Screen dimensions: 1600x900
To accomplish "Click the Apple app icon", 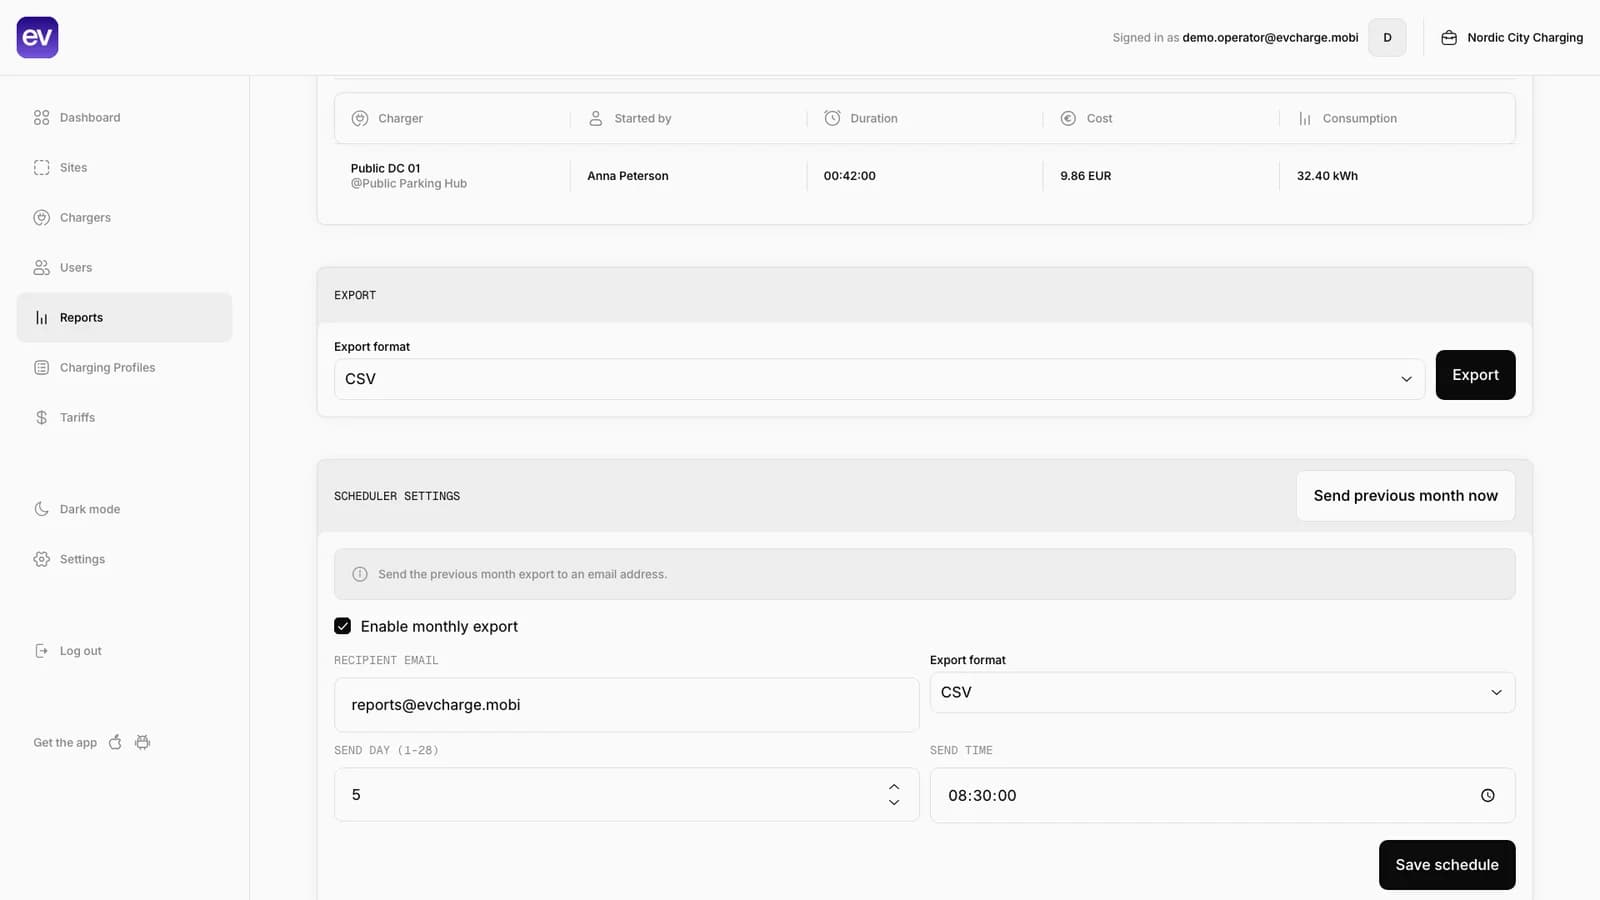I will click(115, 742).
